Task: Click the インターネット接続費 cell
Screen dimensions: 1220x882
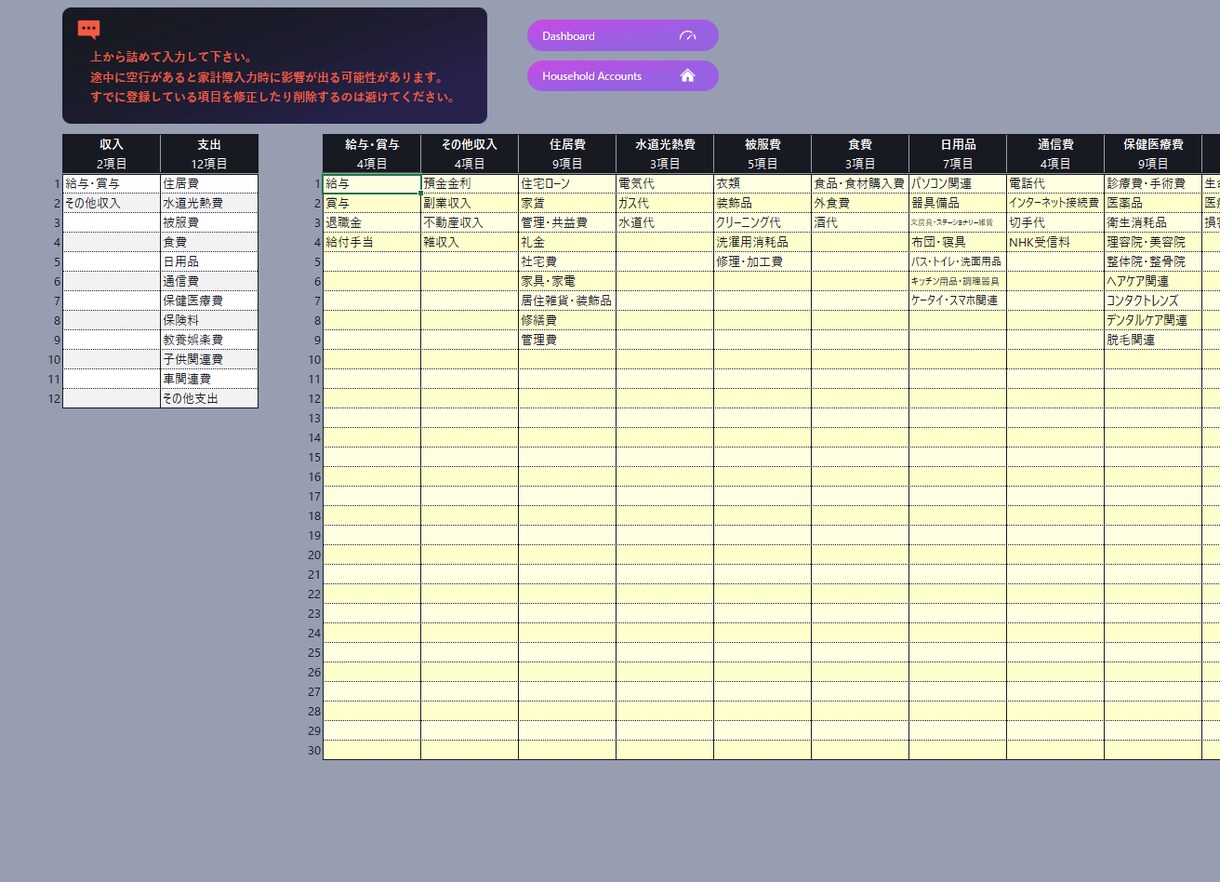Action: (1056, 203)
